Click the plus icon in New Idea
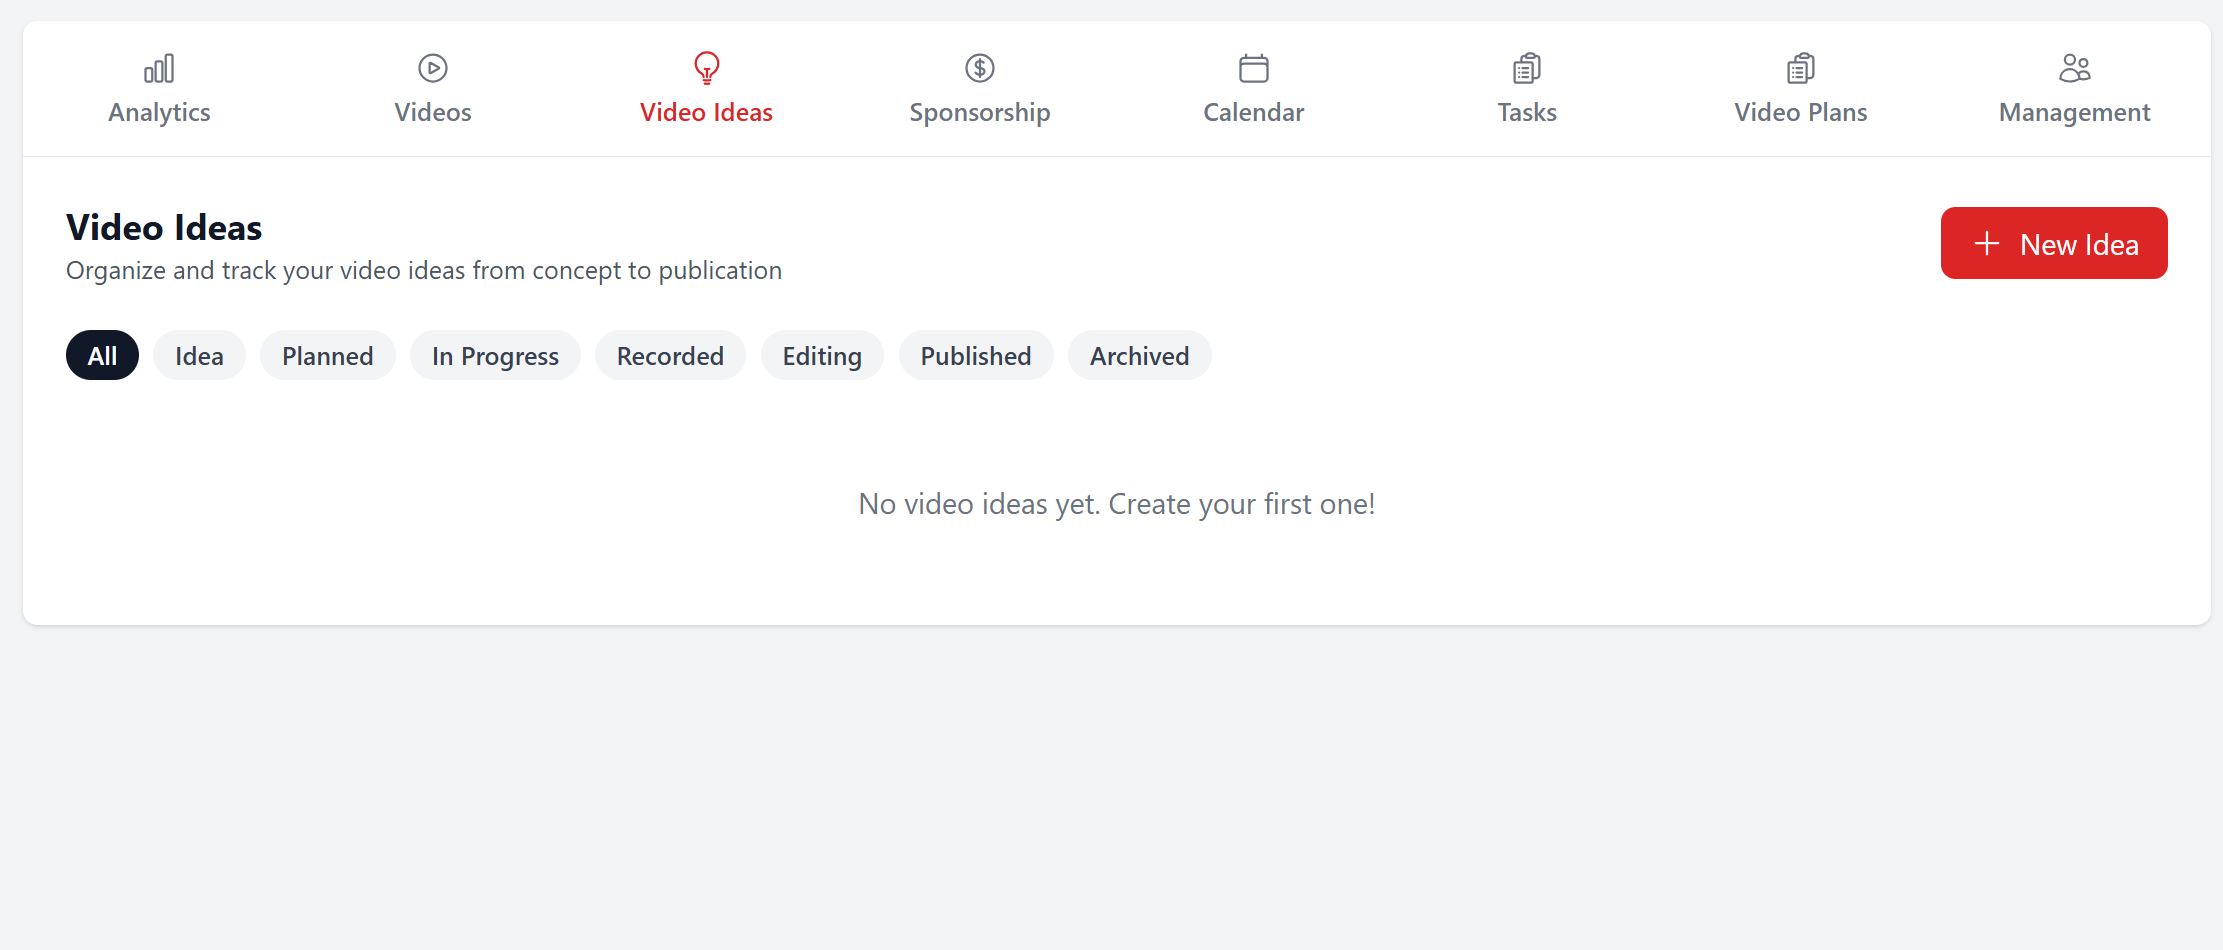2223x950 pixels. 1987,243
